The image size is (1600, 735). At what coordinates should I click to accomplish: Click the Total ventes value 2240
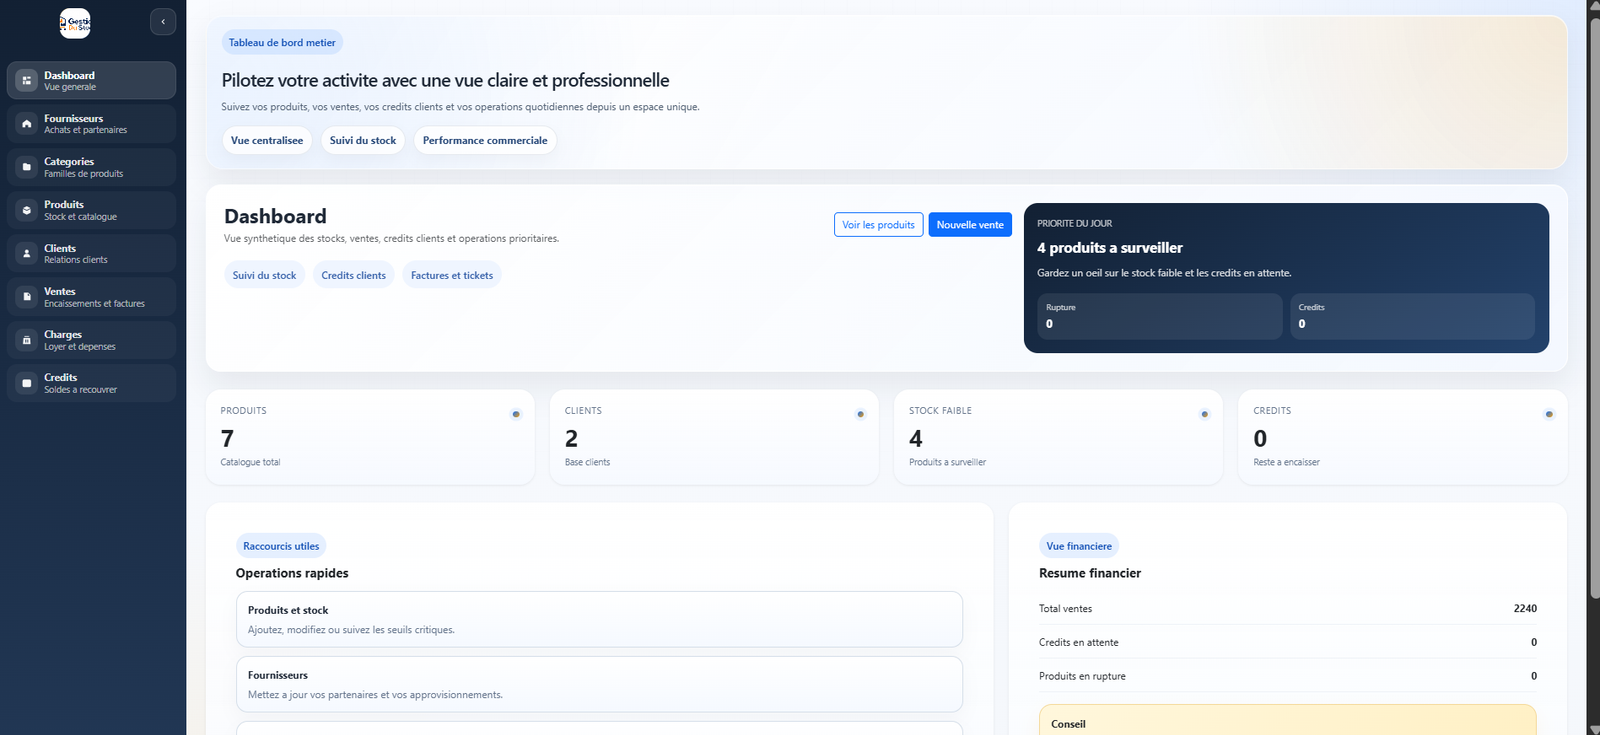tap(1525, 608)
